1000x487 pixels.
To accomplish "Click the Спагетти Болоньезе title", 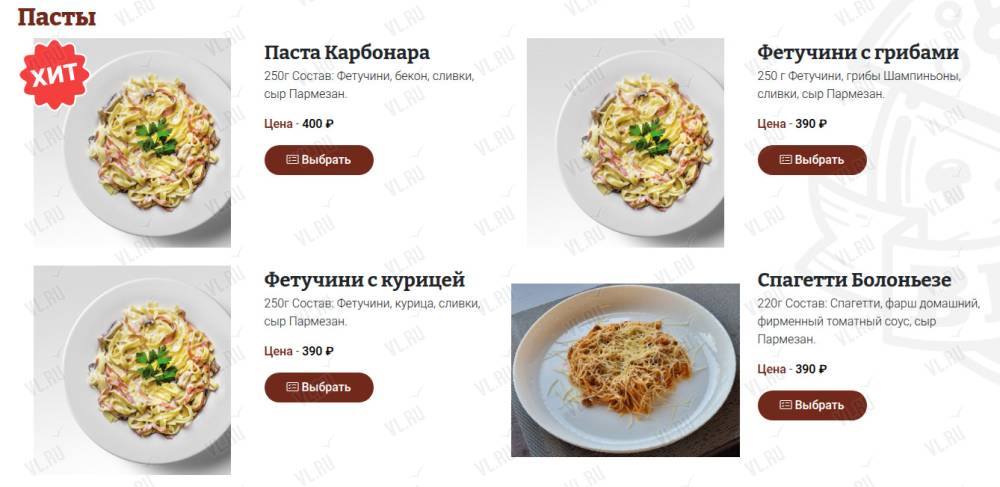I will (x=855, y=280).
